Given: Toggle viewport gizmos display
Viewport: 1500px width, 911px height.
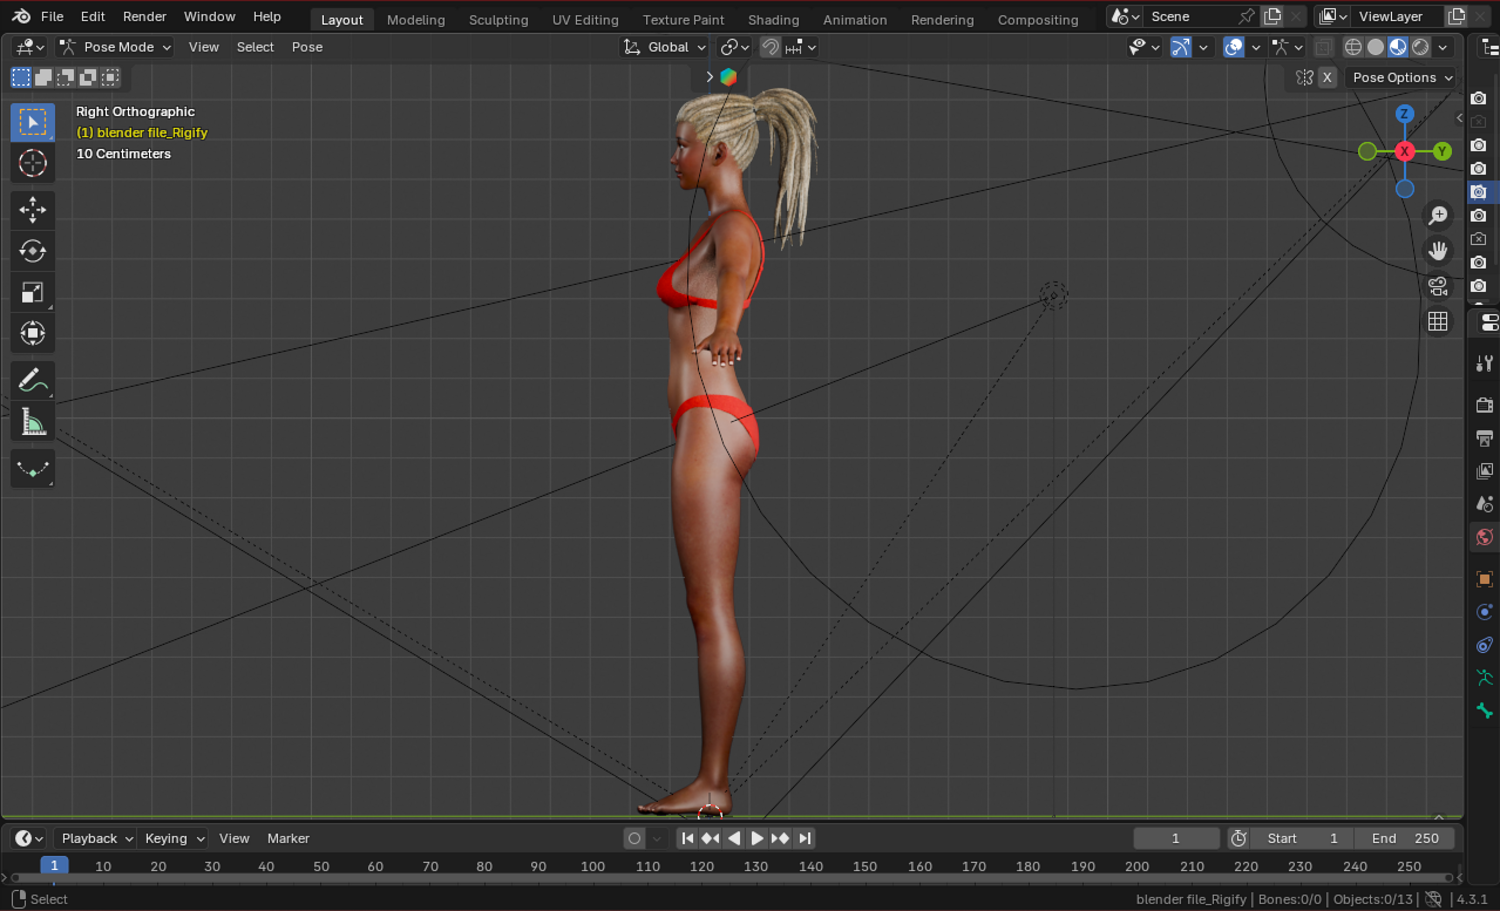Looking at the screenshot, I should [x=1181, y=47].
